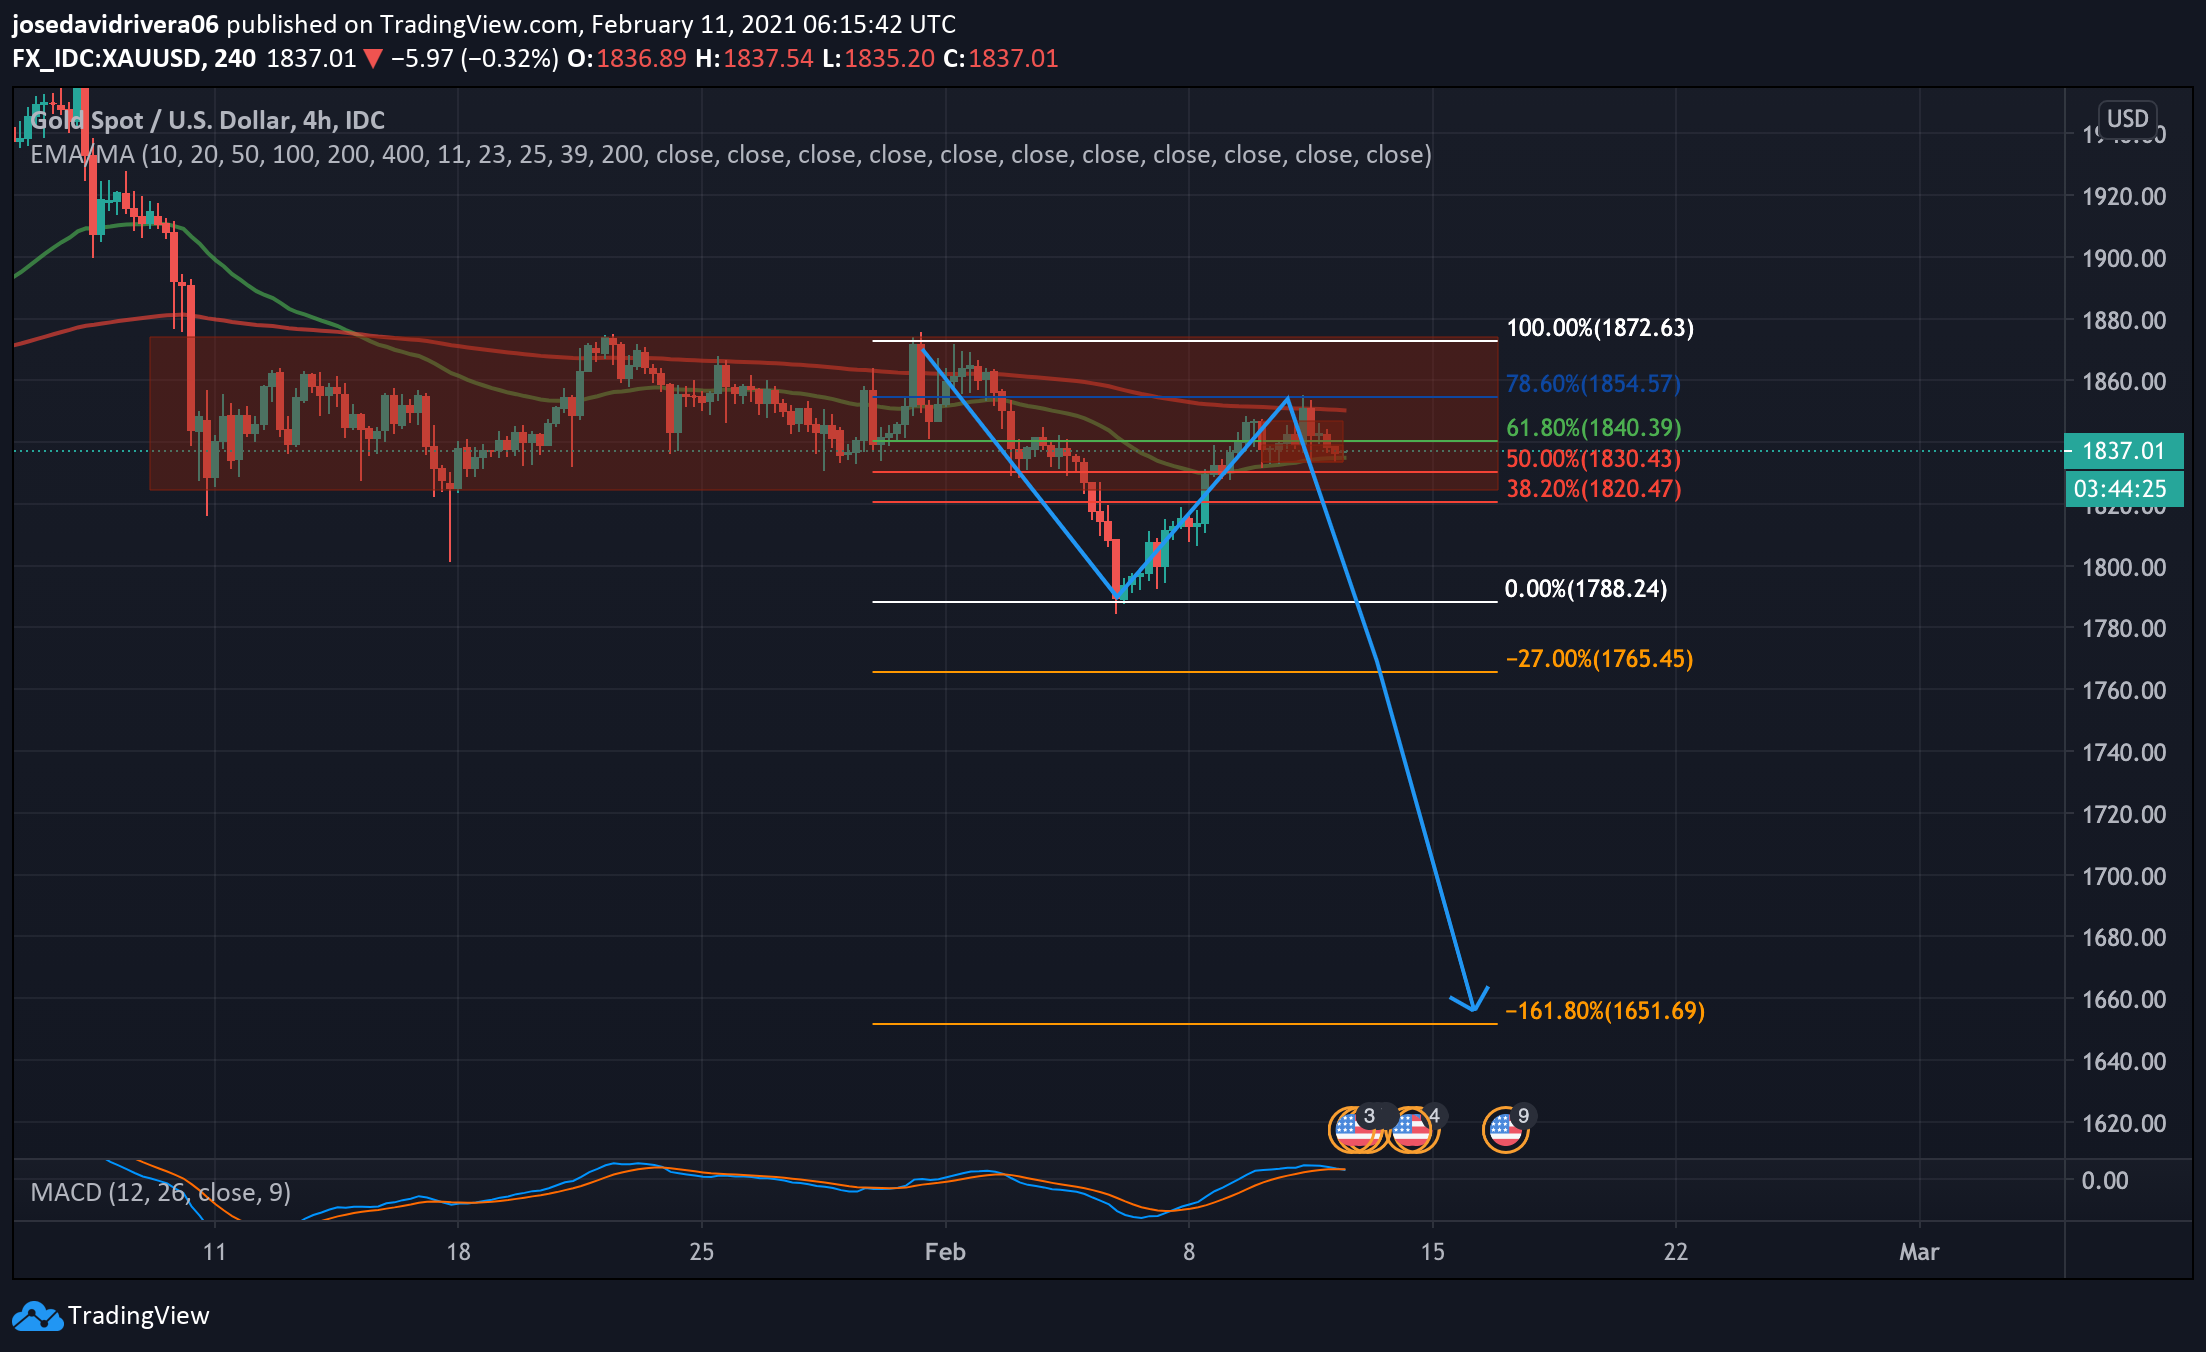This screenshot has height=1352, width=2206.
Task: Select the 50.00%(1830.43) Fibonacci label
Action: (1593, 459)
